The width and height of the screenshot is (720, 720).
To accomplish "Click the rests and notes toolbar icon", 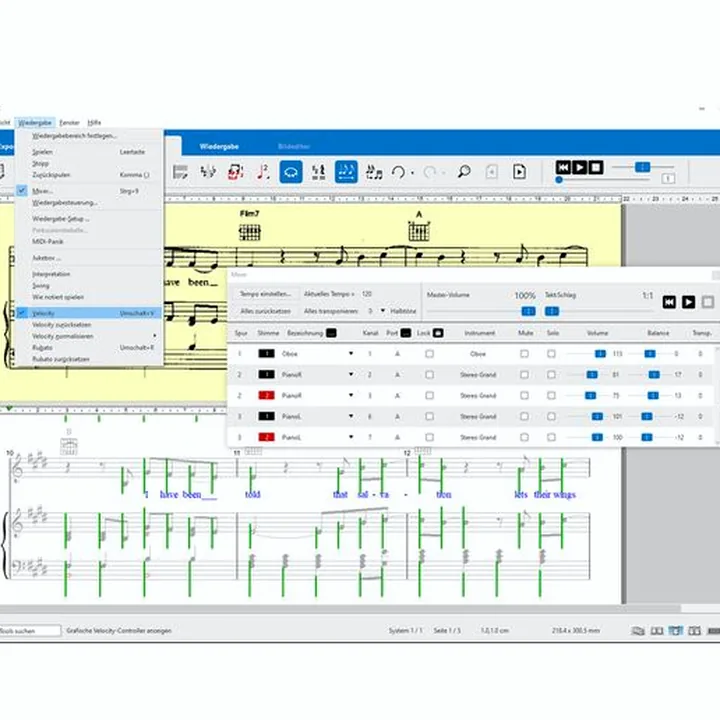I will point(318,172).
